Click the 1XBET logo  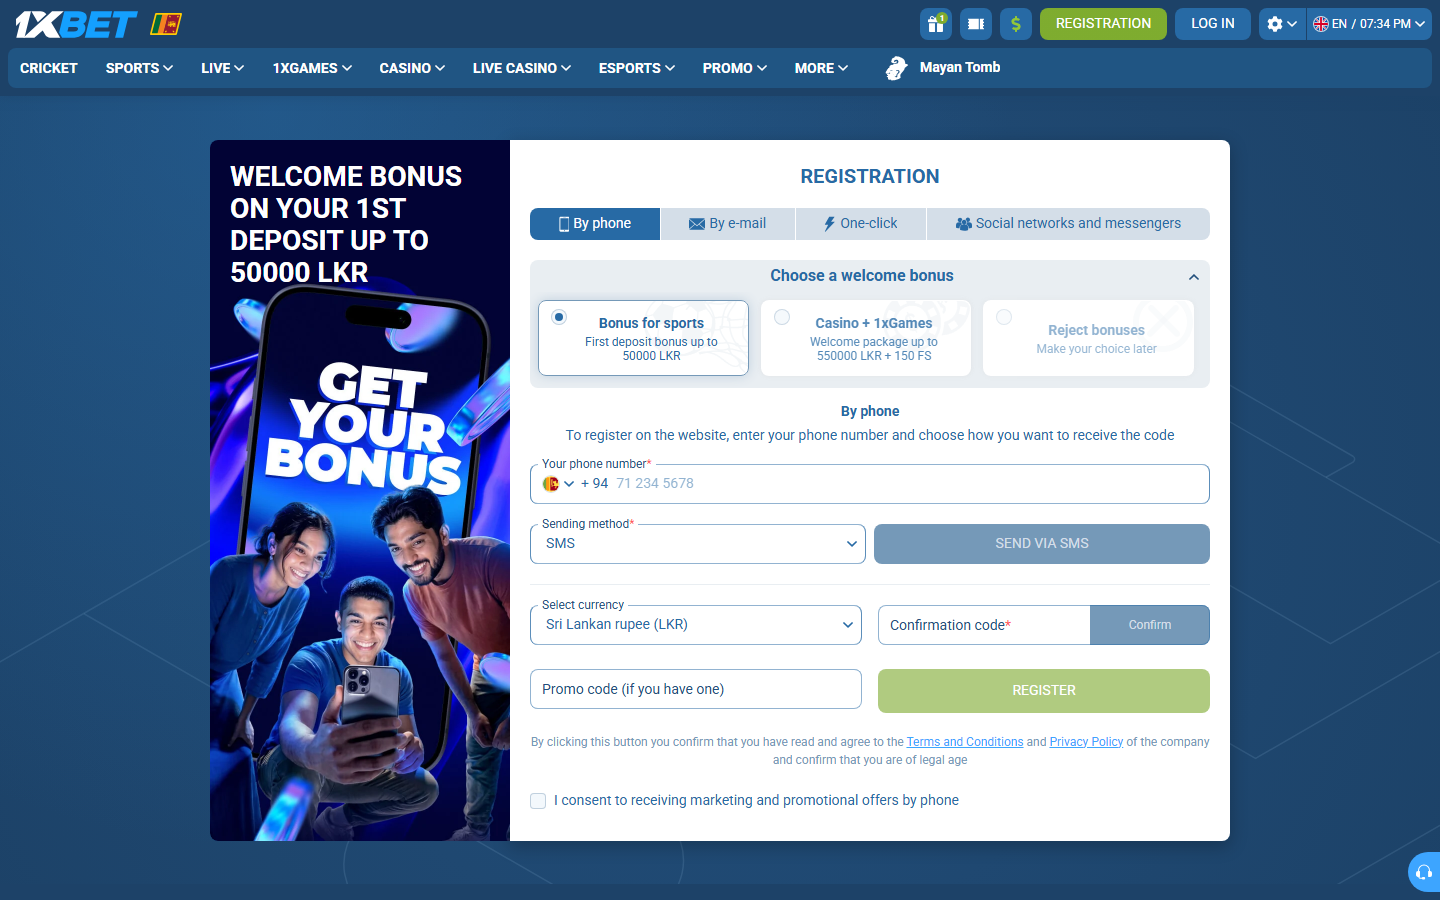point(76,24)
